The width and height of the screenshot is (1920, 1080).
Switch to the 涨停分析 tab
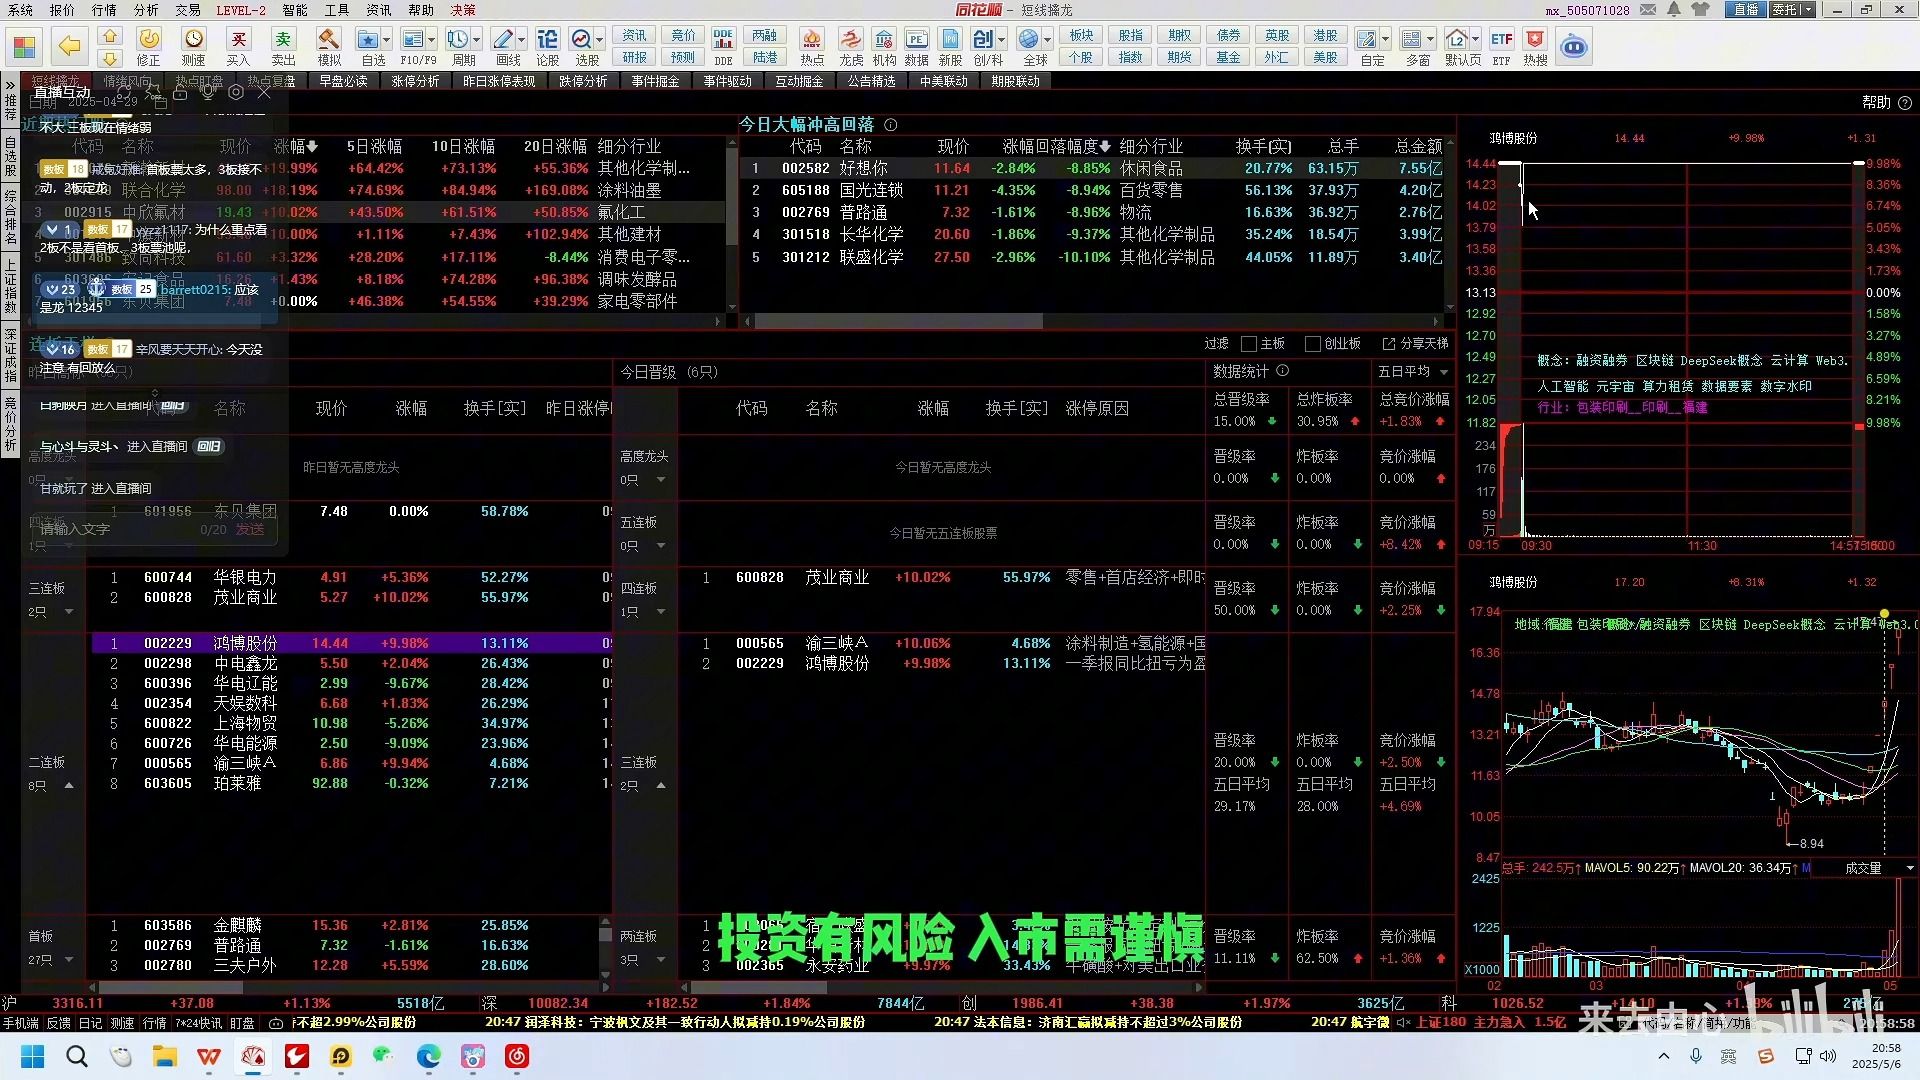[x=415, y=81]
